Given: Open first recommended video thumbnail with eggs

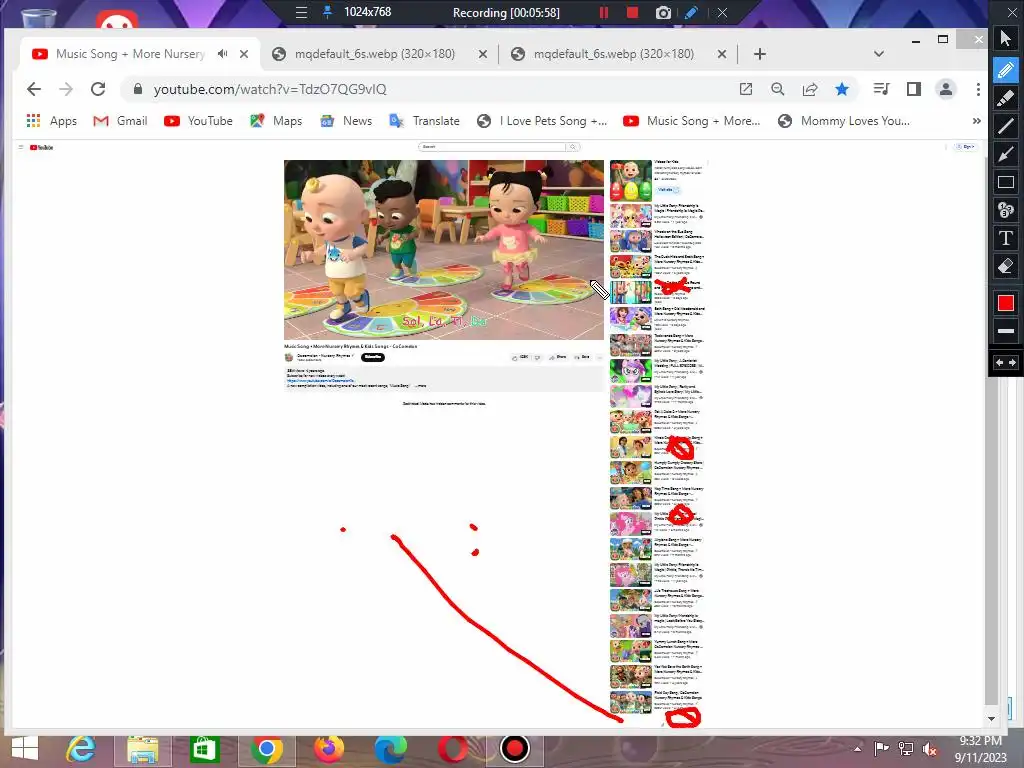Looking at the screenshot, I should click(631, 180).
